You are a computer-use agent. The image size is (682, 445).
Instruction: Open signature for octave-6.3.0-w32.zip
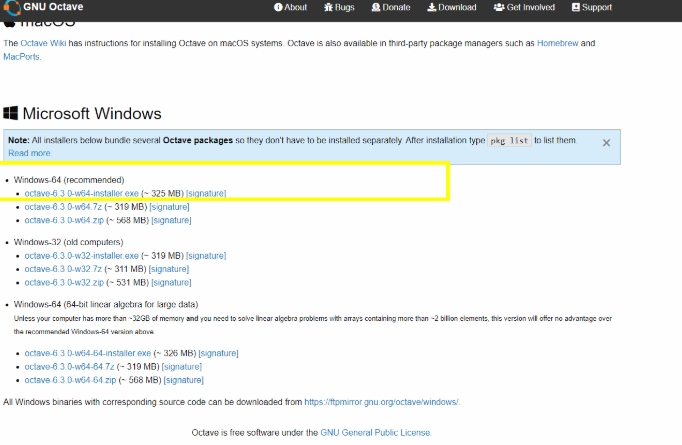coord(171,282)
